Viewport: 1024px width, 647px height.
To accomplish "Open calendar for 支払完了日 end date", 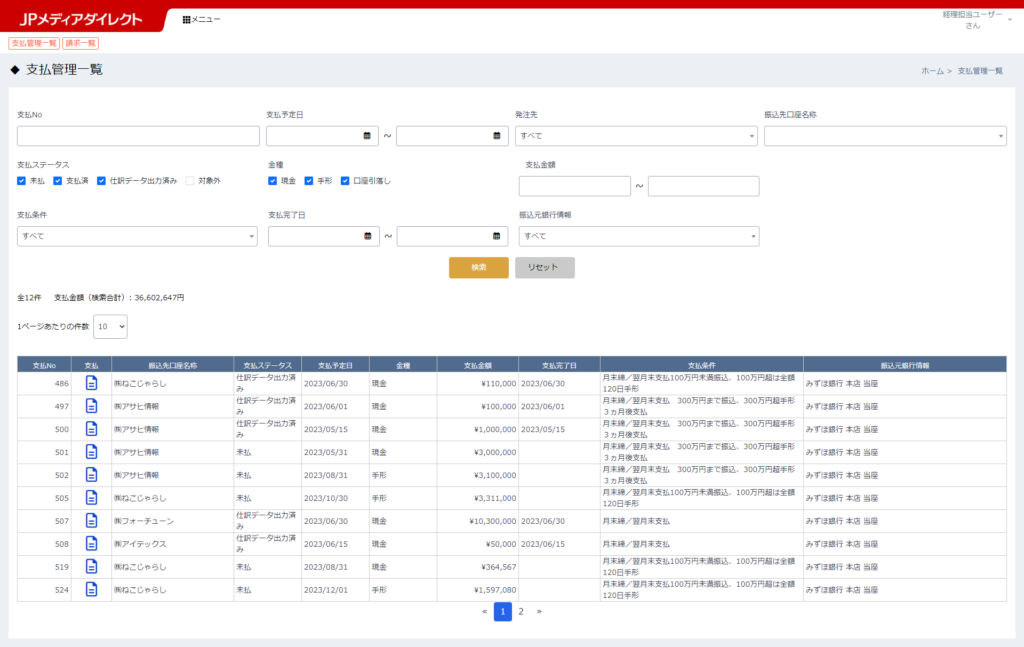I will click(496, 236).
